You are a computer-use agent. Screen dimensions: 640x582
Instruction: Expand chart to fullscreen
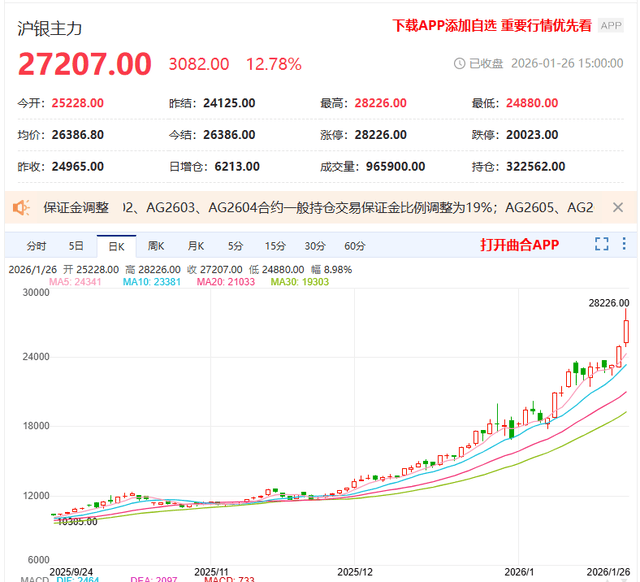(602, 245)
